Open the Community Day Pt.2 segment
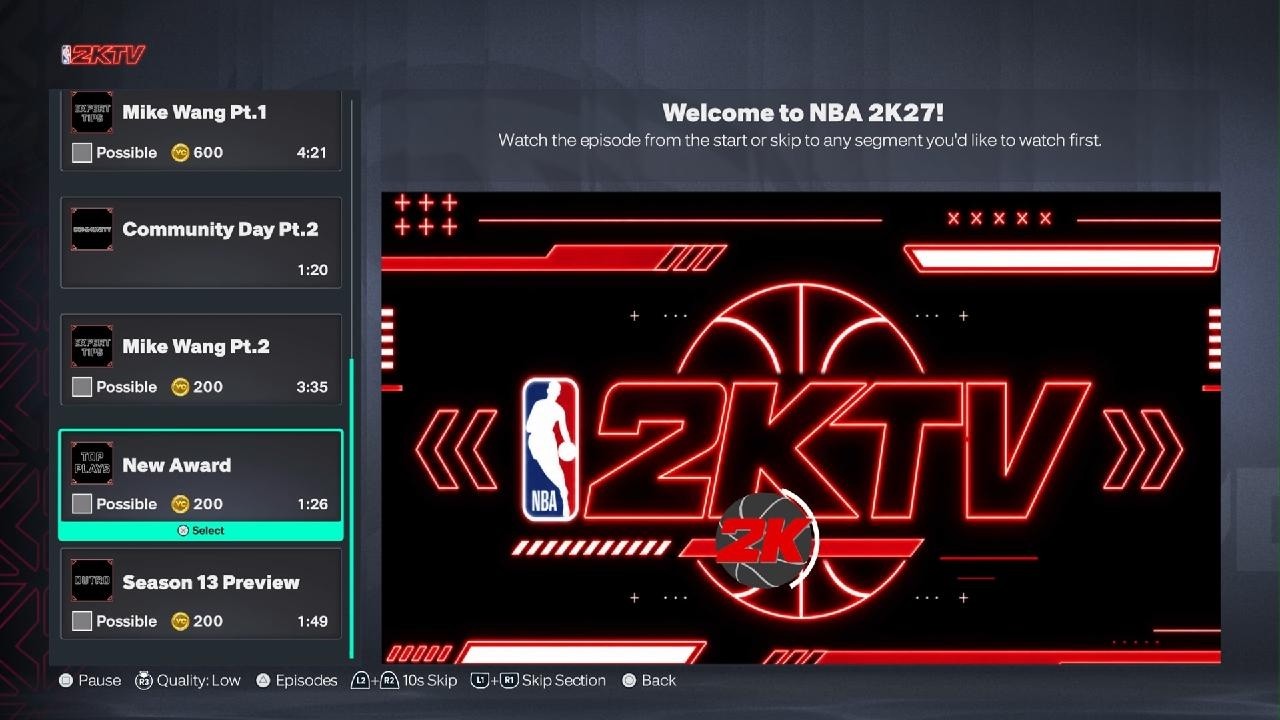This screenshot has height=720, width=1280. click(x=201, y=242)
